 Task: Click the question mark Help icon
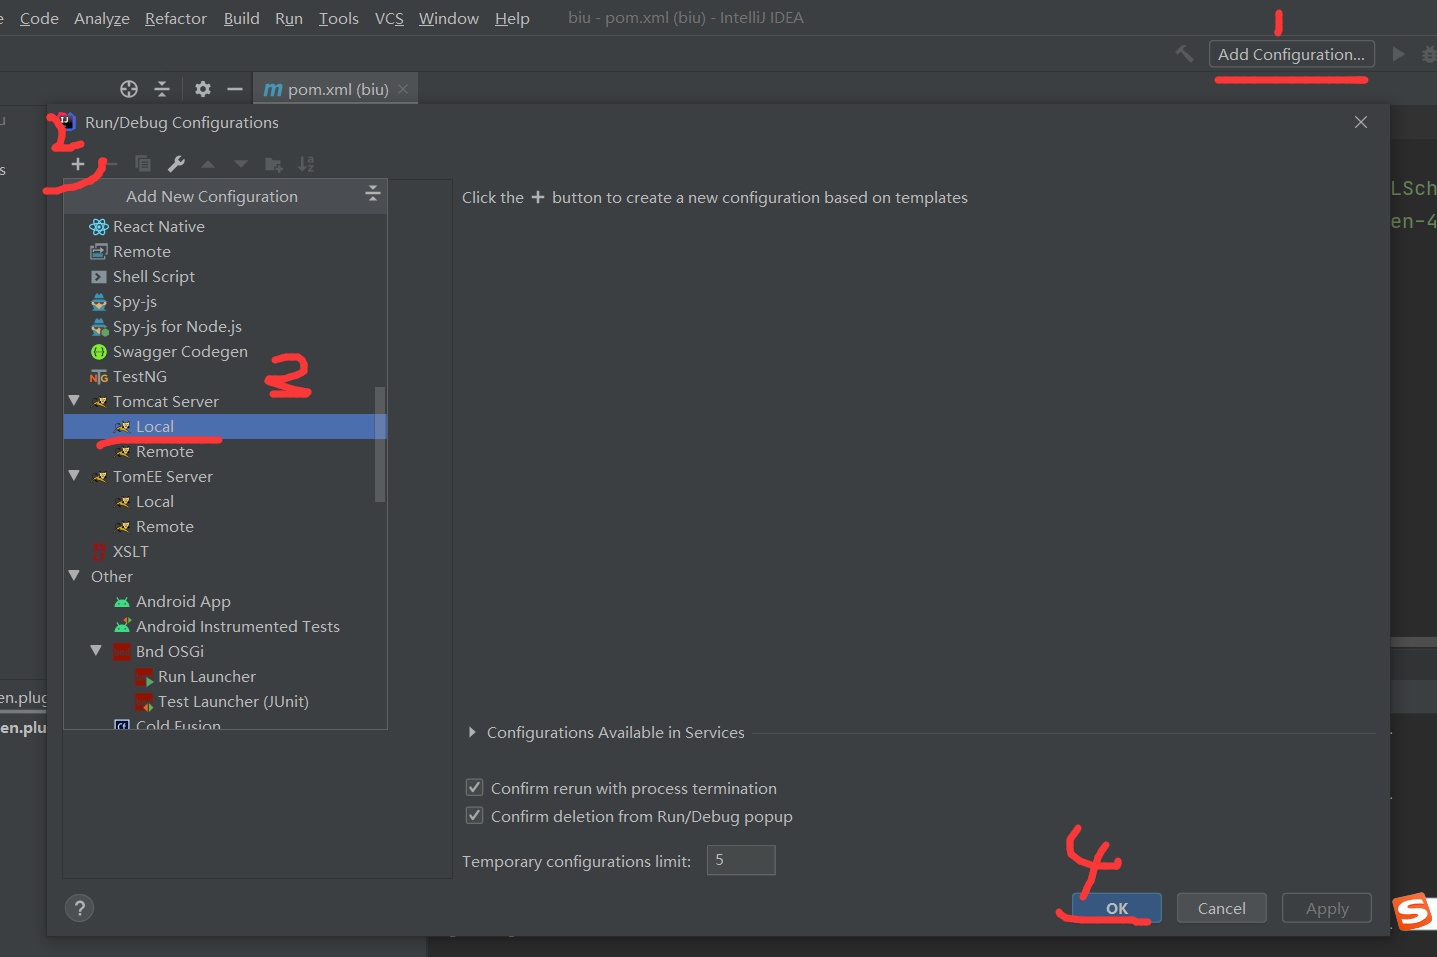click(79, 908)
